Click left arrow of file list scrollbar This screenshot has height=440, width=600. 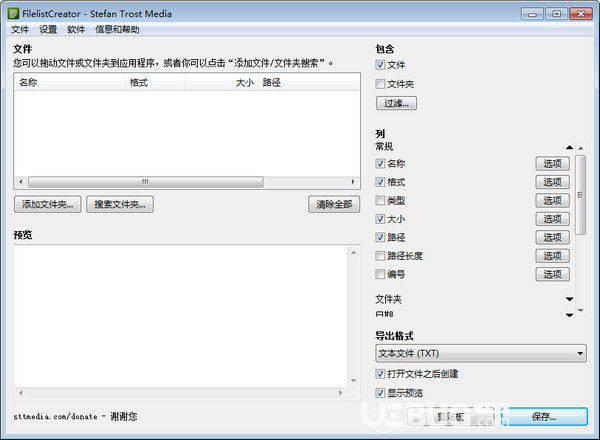21,182
